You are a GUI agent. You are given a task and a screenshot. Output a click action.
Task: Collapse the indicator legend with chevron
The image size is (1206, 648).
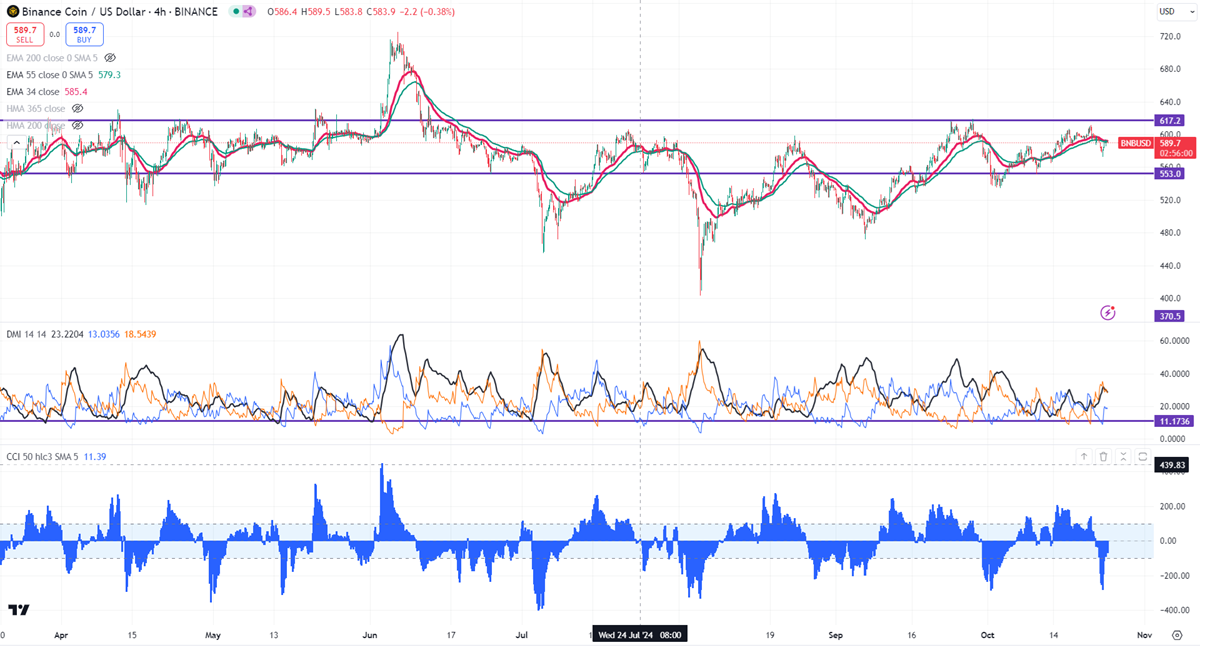click(16, 143)
